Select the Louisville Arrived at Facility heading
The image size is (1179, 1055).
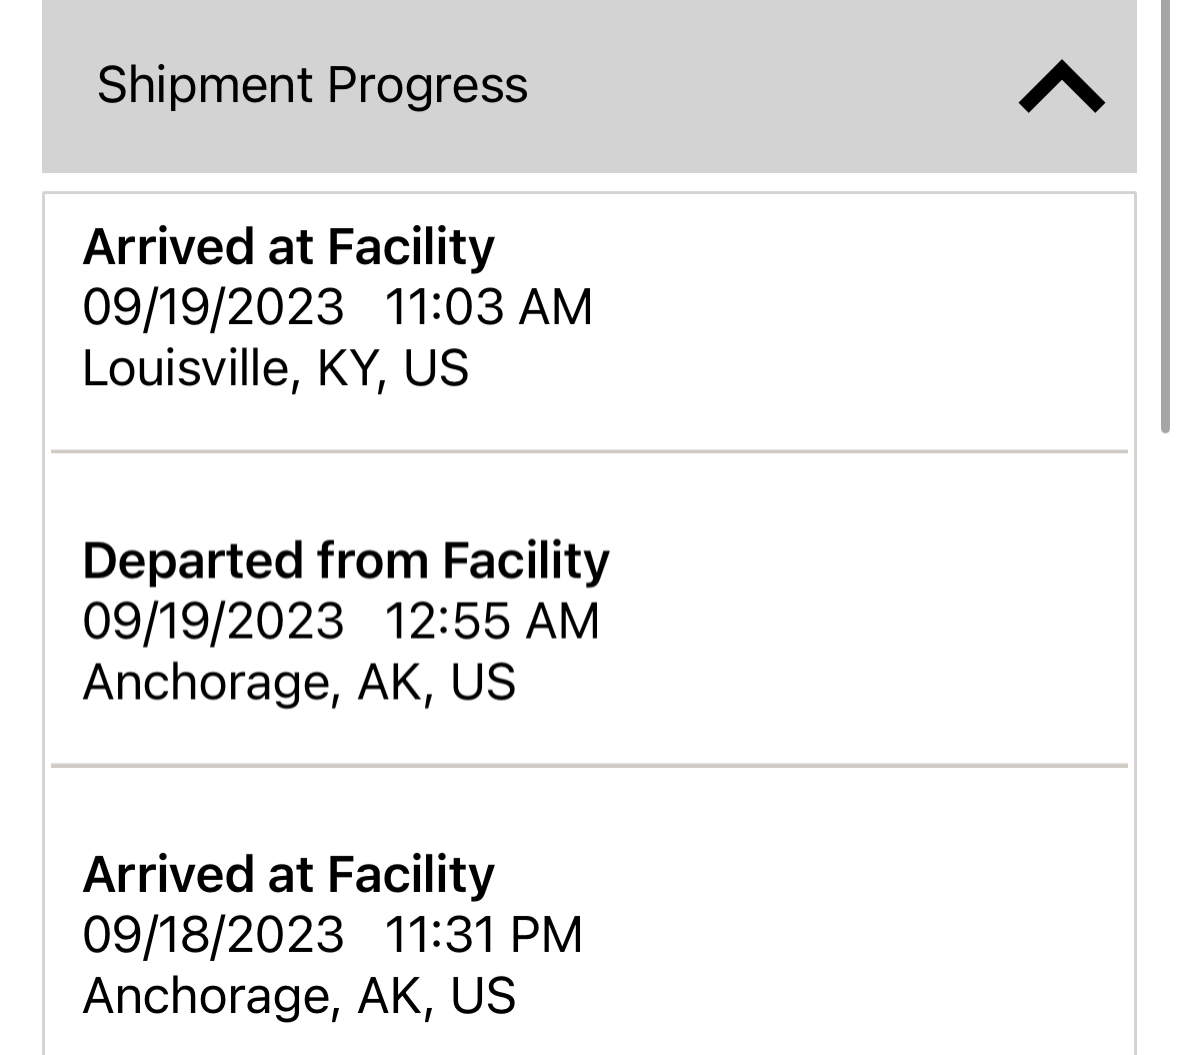289,248
